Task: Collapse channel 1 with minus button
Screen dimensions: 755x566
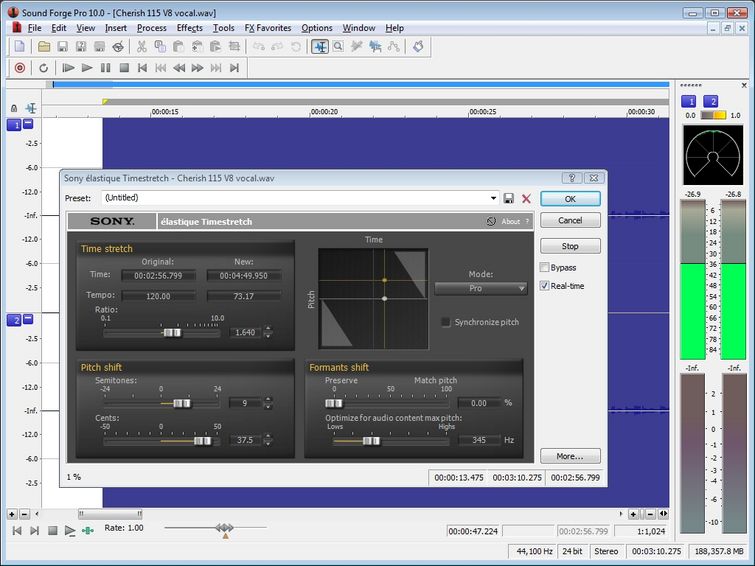Action: [x=28, y=124]
